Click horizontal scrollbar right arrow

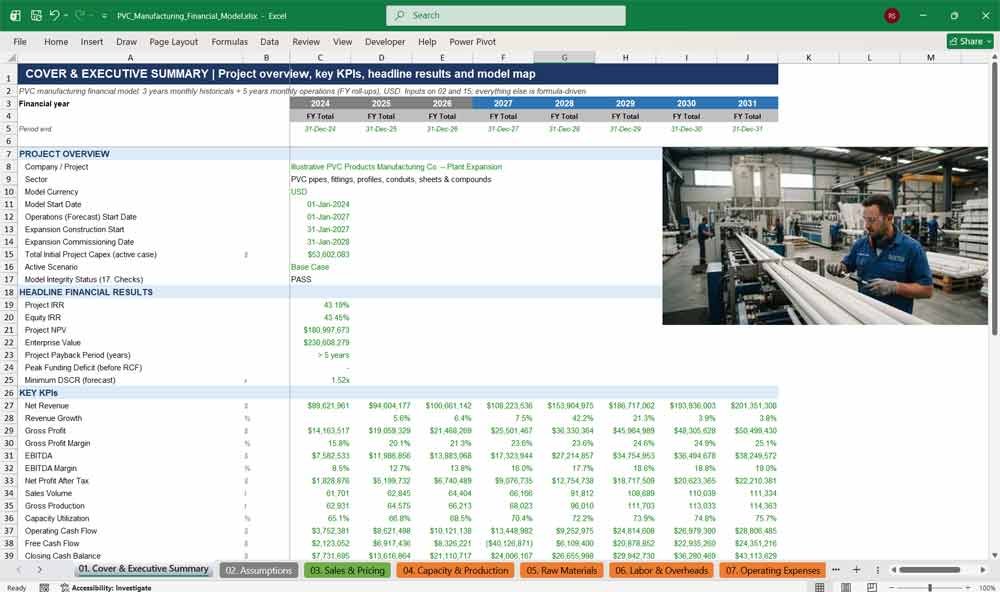point(983,570)
